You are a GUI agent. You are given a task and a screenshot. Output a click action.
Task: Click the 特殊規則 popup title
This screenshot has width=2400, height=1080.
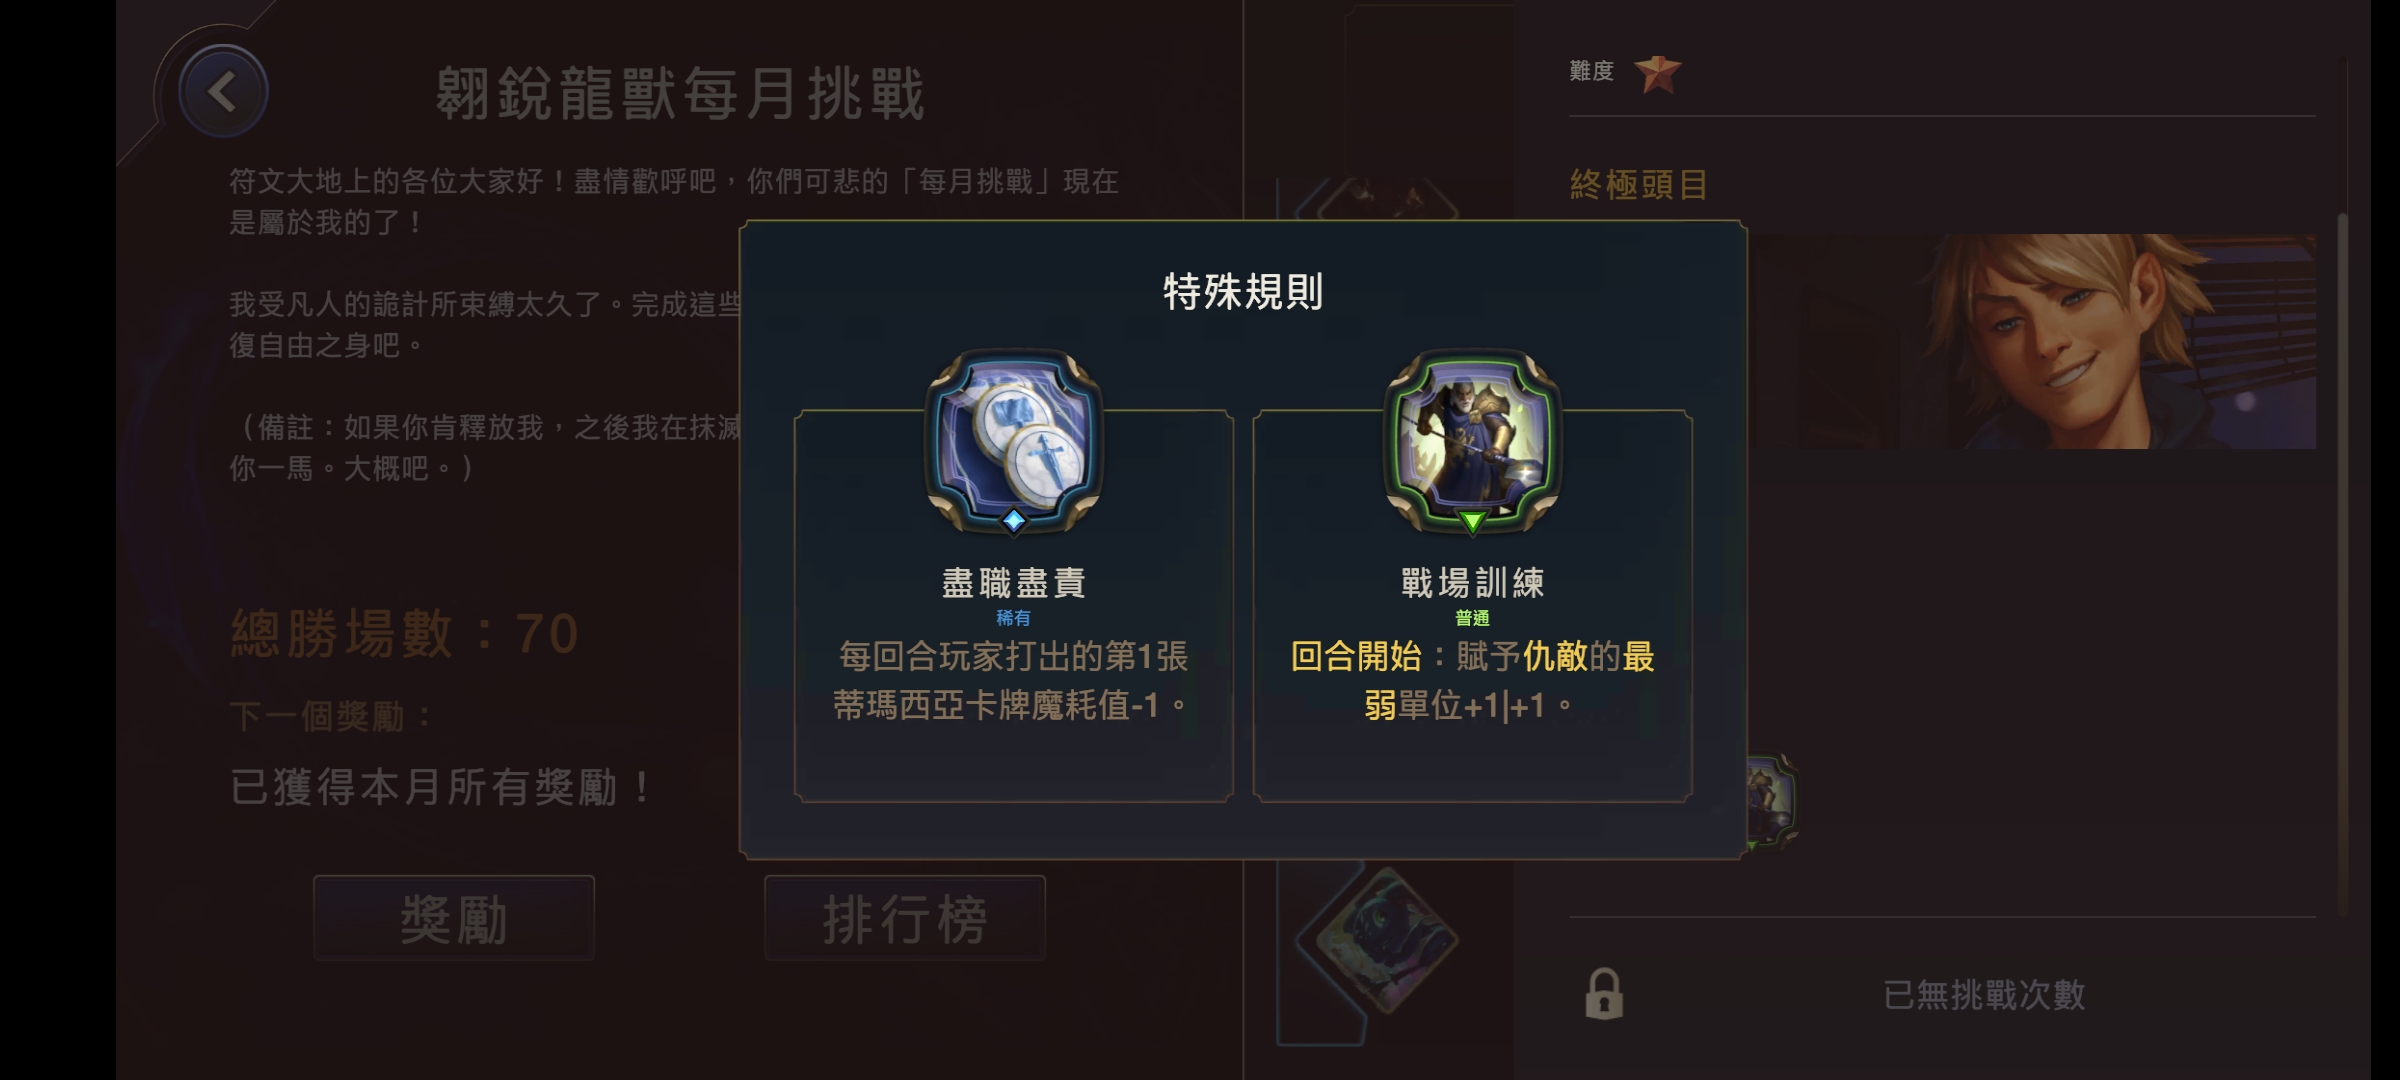point(1243,292)
